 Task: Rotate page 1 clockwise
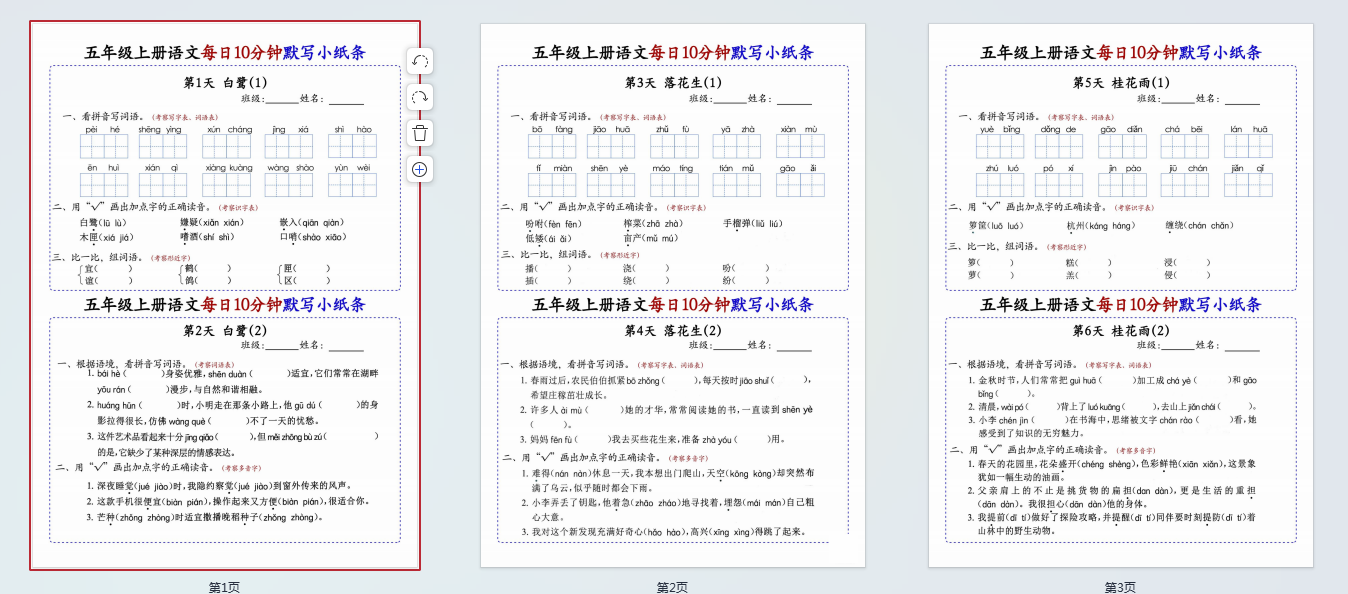click(420, 97)
